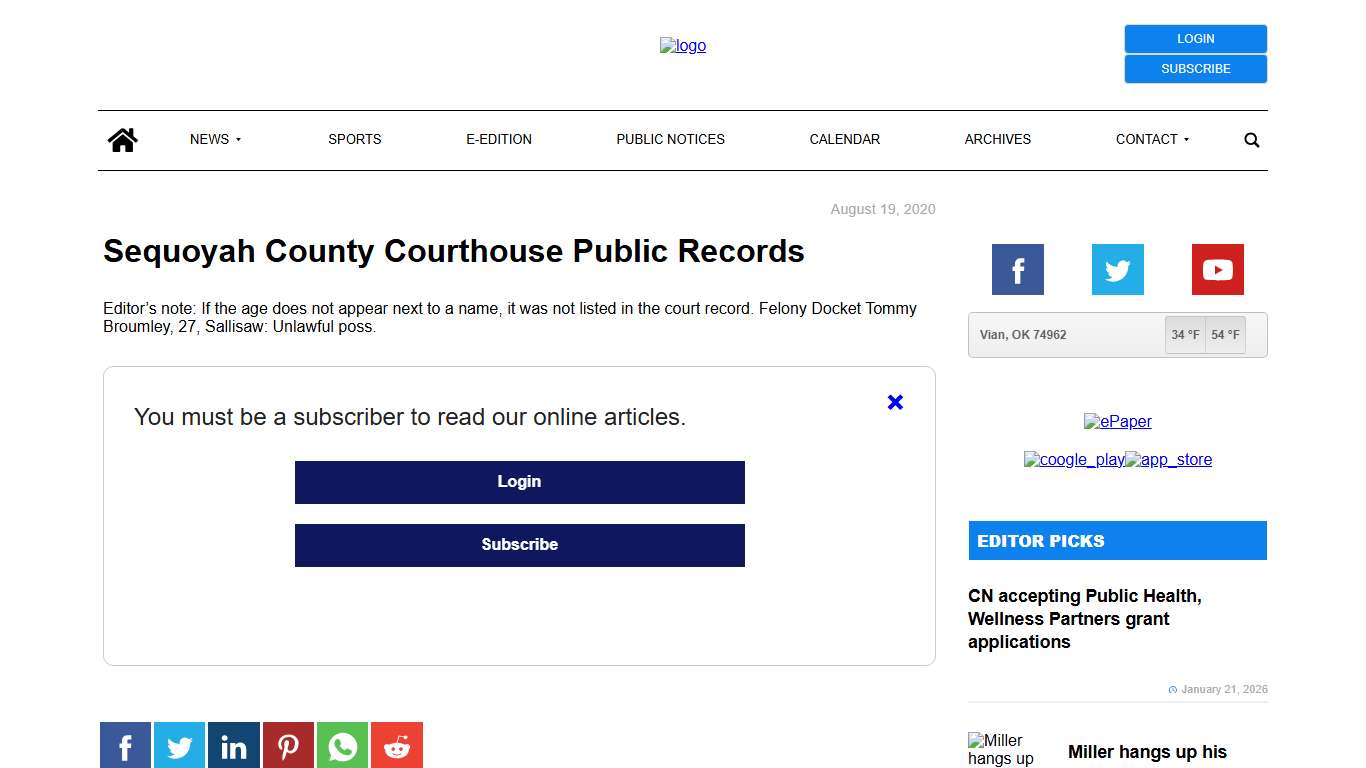Open the Public Health grant applications article
The width and height of the screenshot is (1366, 768).
(x=1085, y=618)
